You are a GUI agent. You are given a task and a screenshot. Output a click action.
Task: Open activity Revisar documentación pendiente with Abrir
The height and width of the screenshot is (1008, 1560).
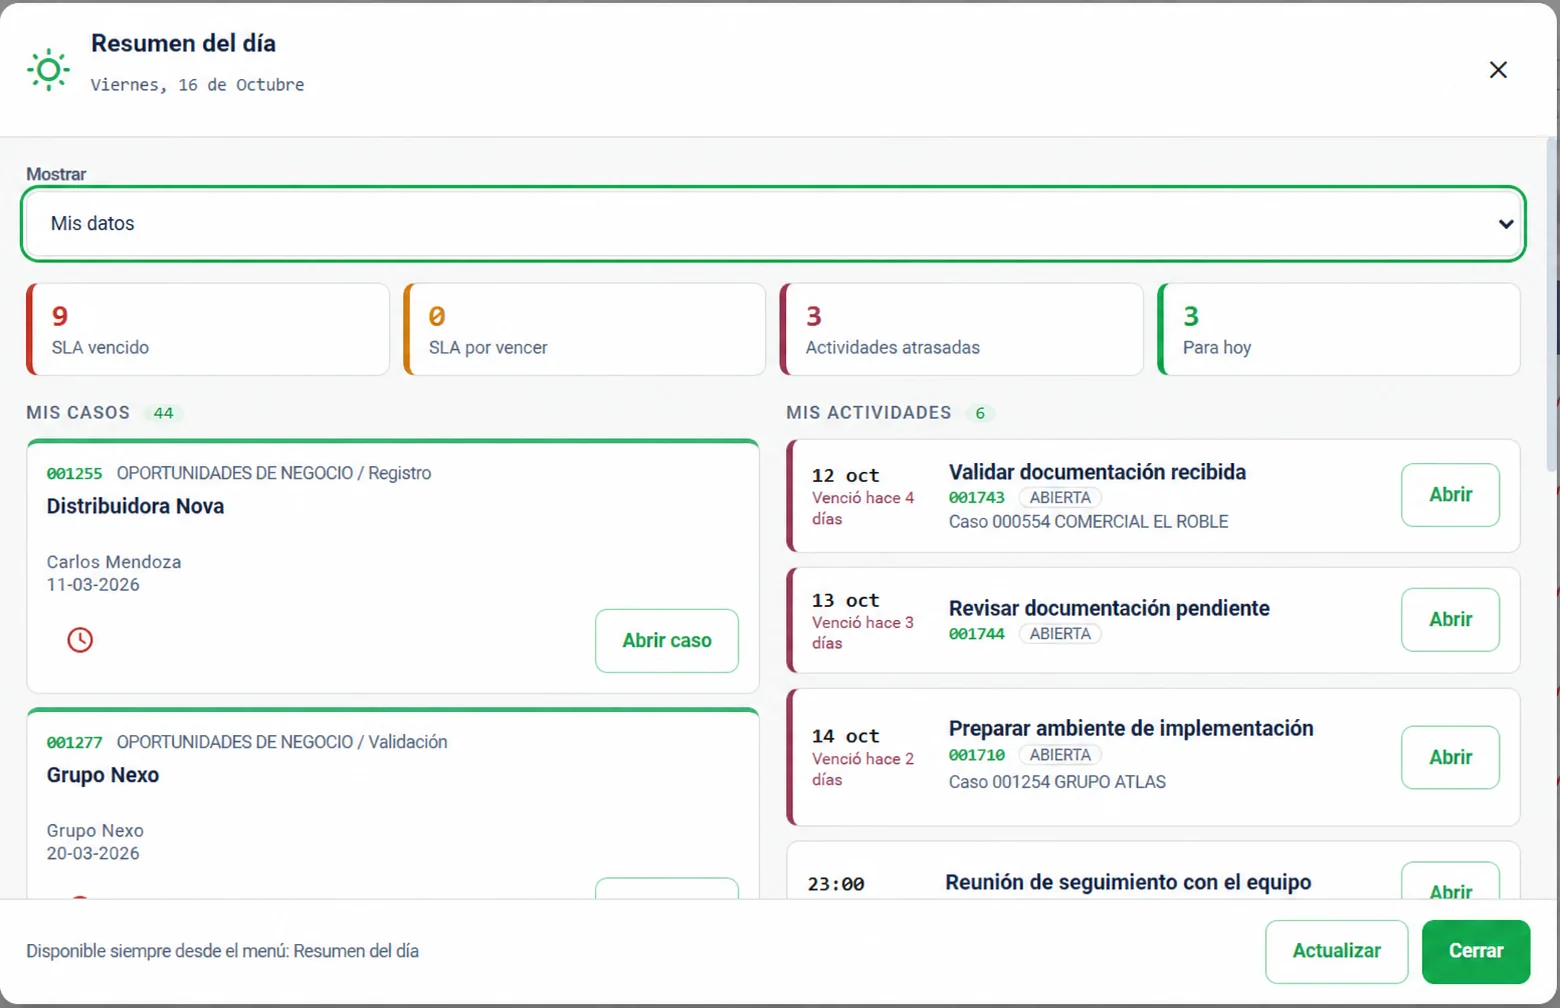coord(1450,620)
